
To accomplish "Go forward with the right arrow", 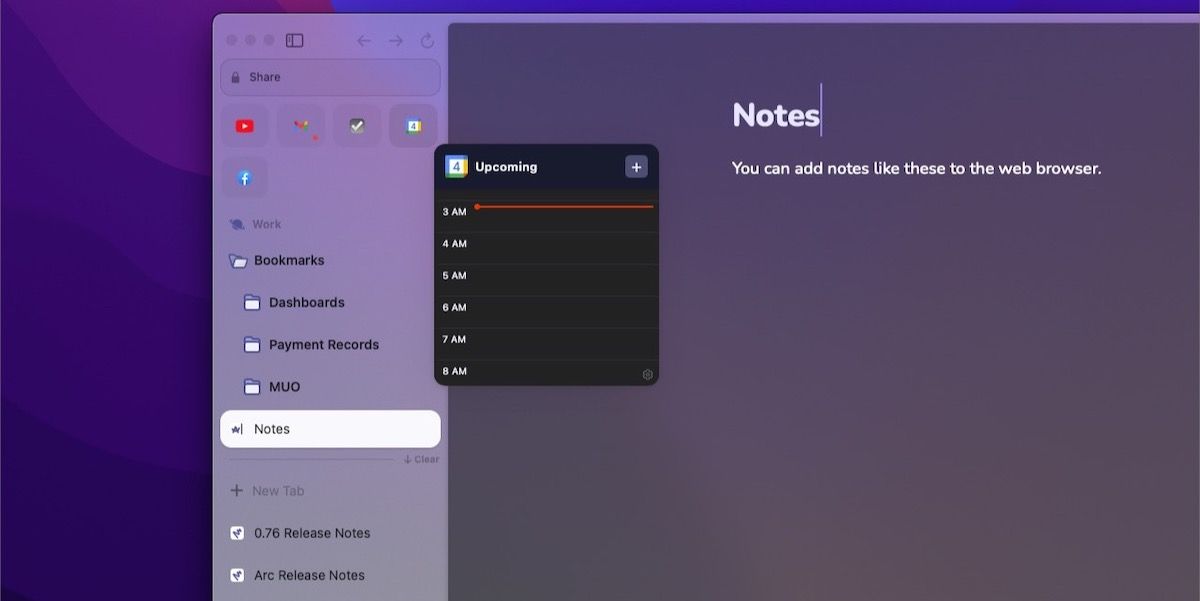I will click(x=396, y=40).
